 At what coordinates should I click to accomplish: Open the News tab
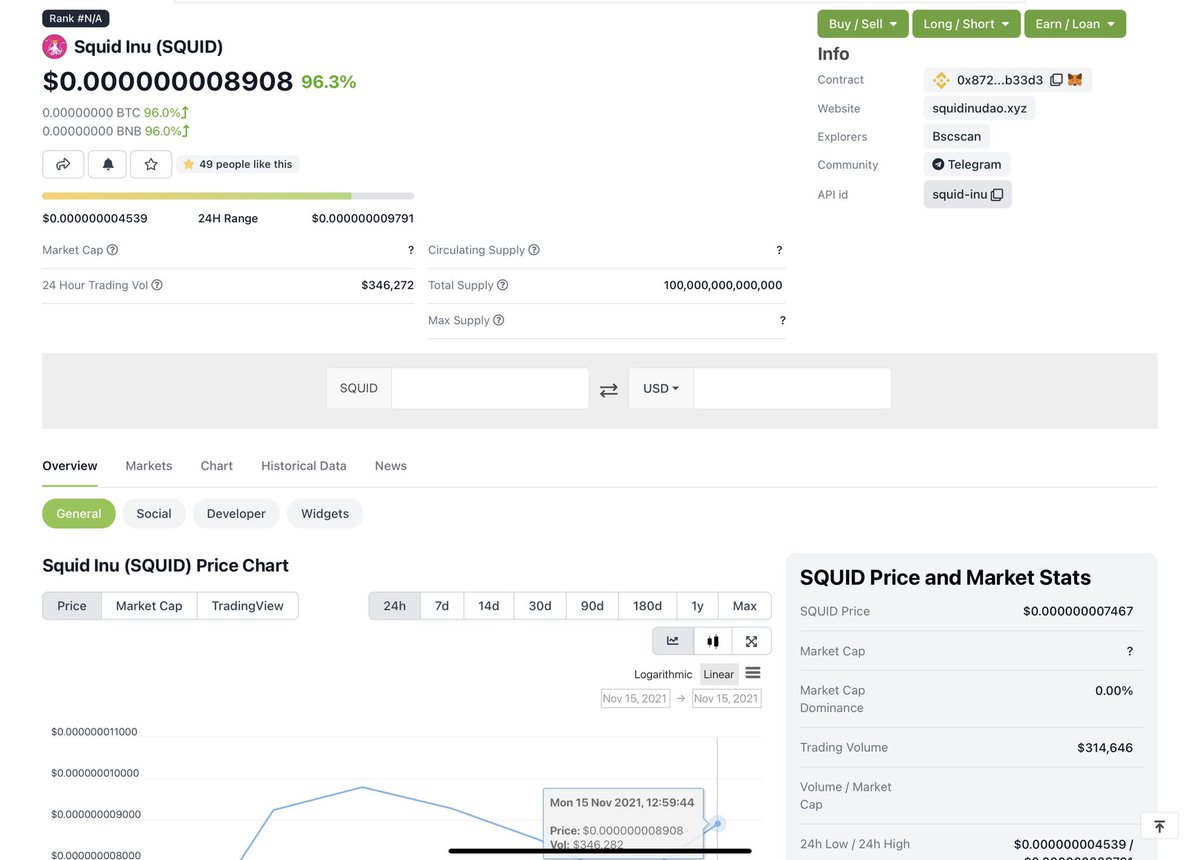[391, 466]
